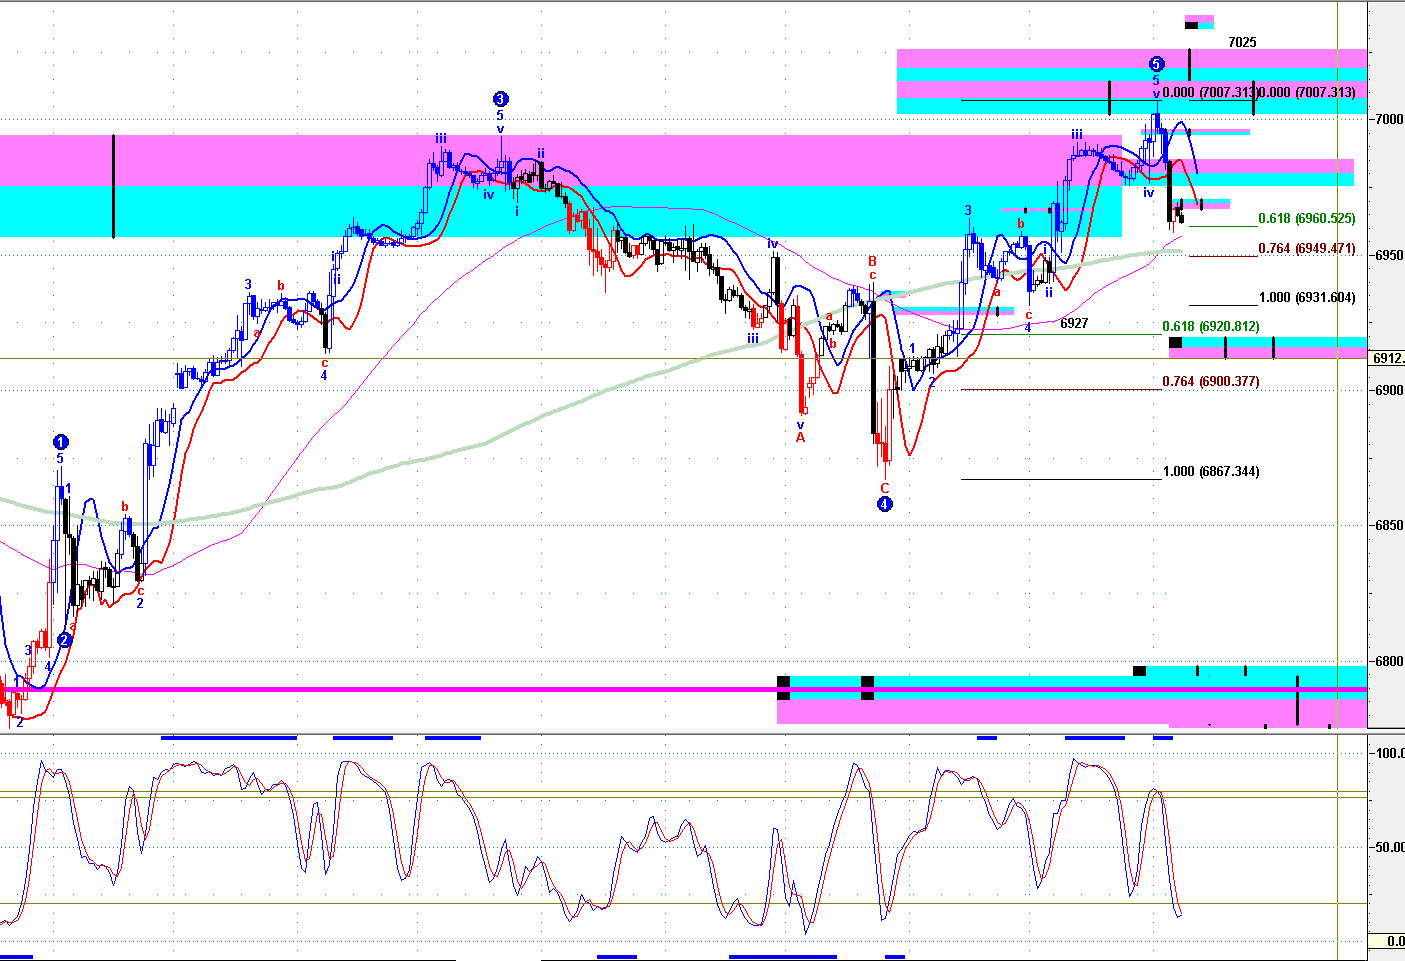Select the 6927 price annotation
Image resolution: width=1405 pixels, height=961 pixels.
click(1074, 323)
